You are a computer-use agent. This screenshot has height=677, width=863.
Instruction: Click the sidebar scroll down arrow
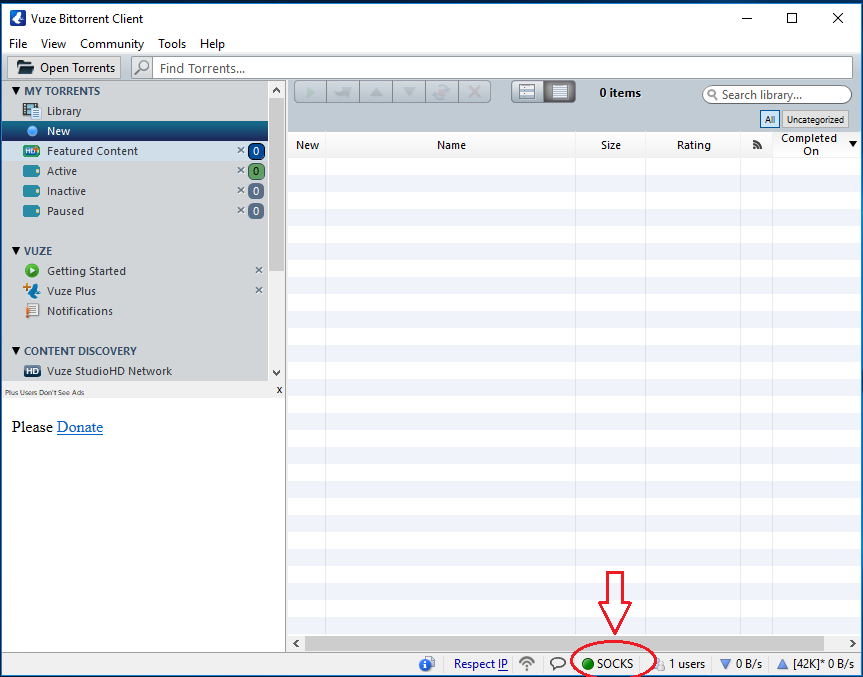(276, 373)
